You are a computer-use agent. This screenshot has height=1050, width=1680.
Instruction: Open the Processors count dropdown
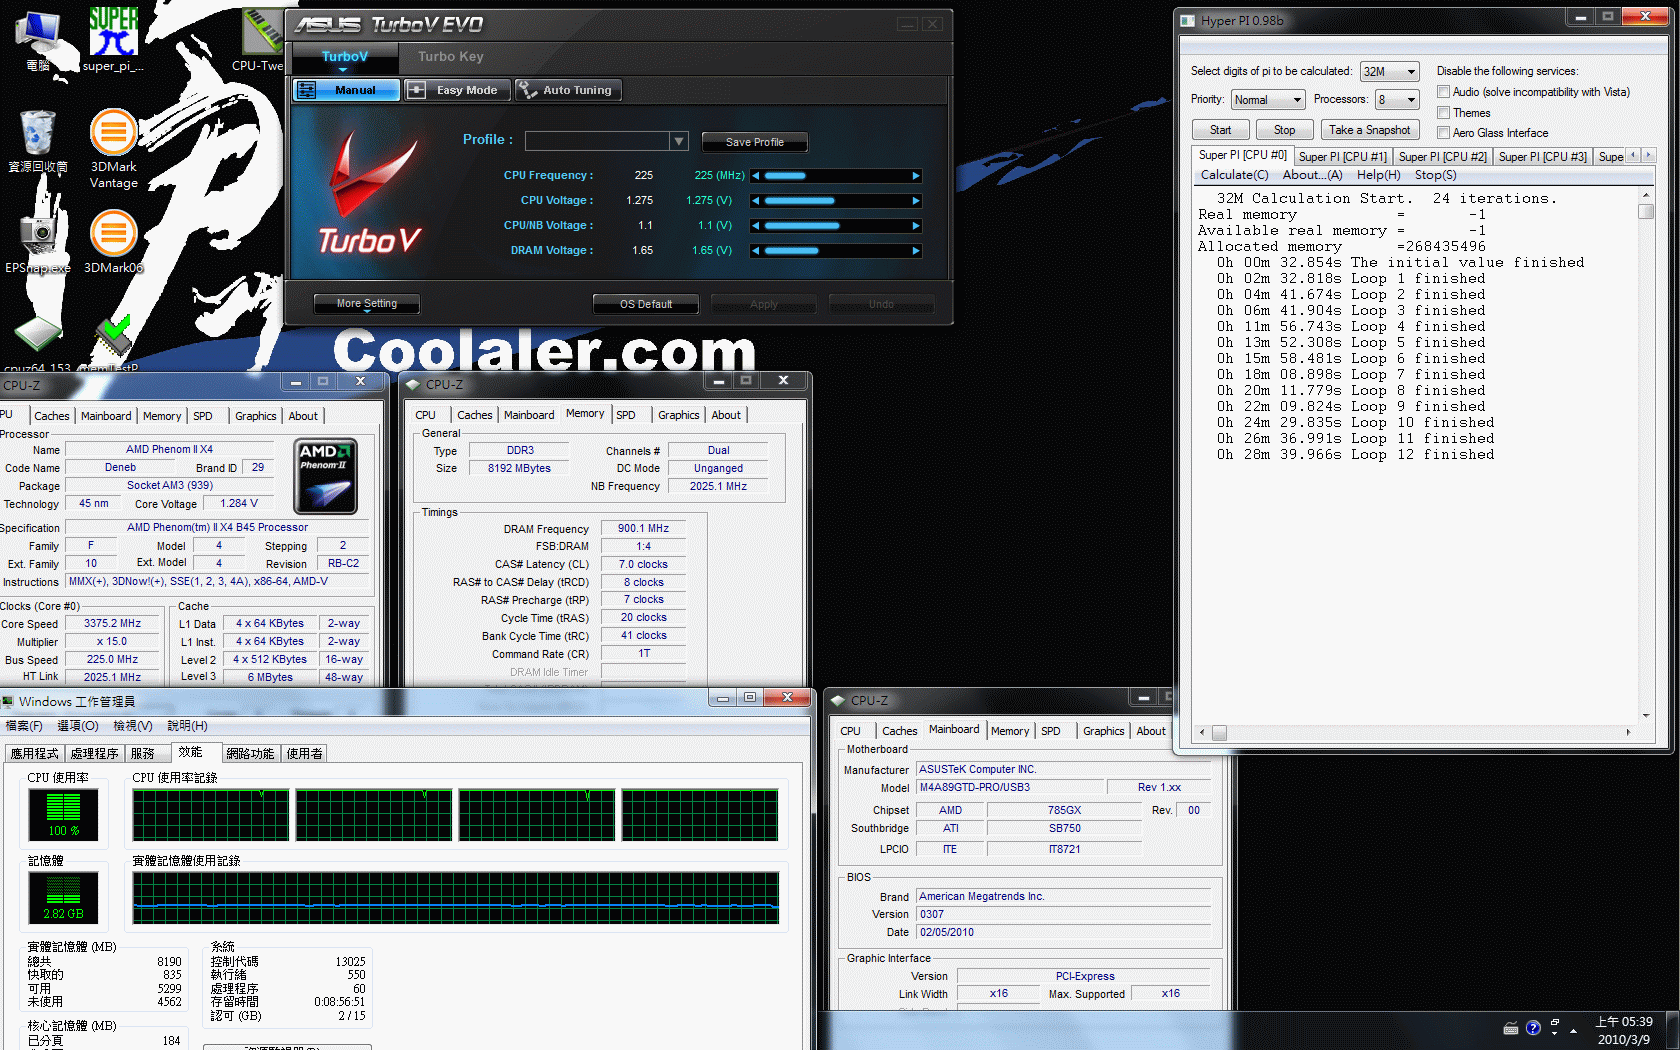click(1397, 100)
